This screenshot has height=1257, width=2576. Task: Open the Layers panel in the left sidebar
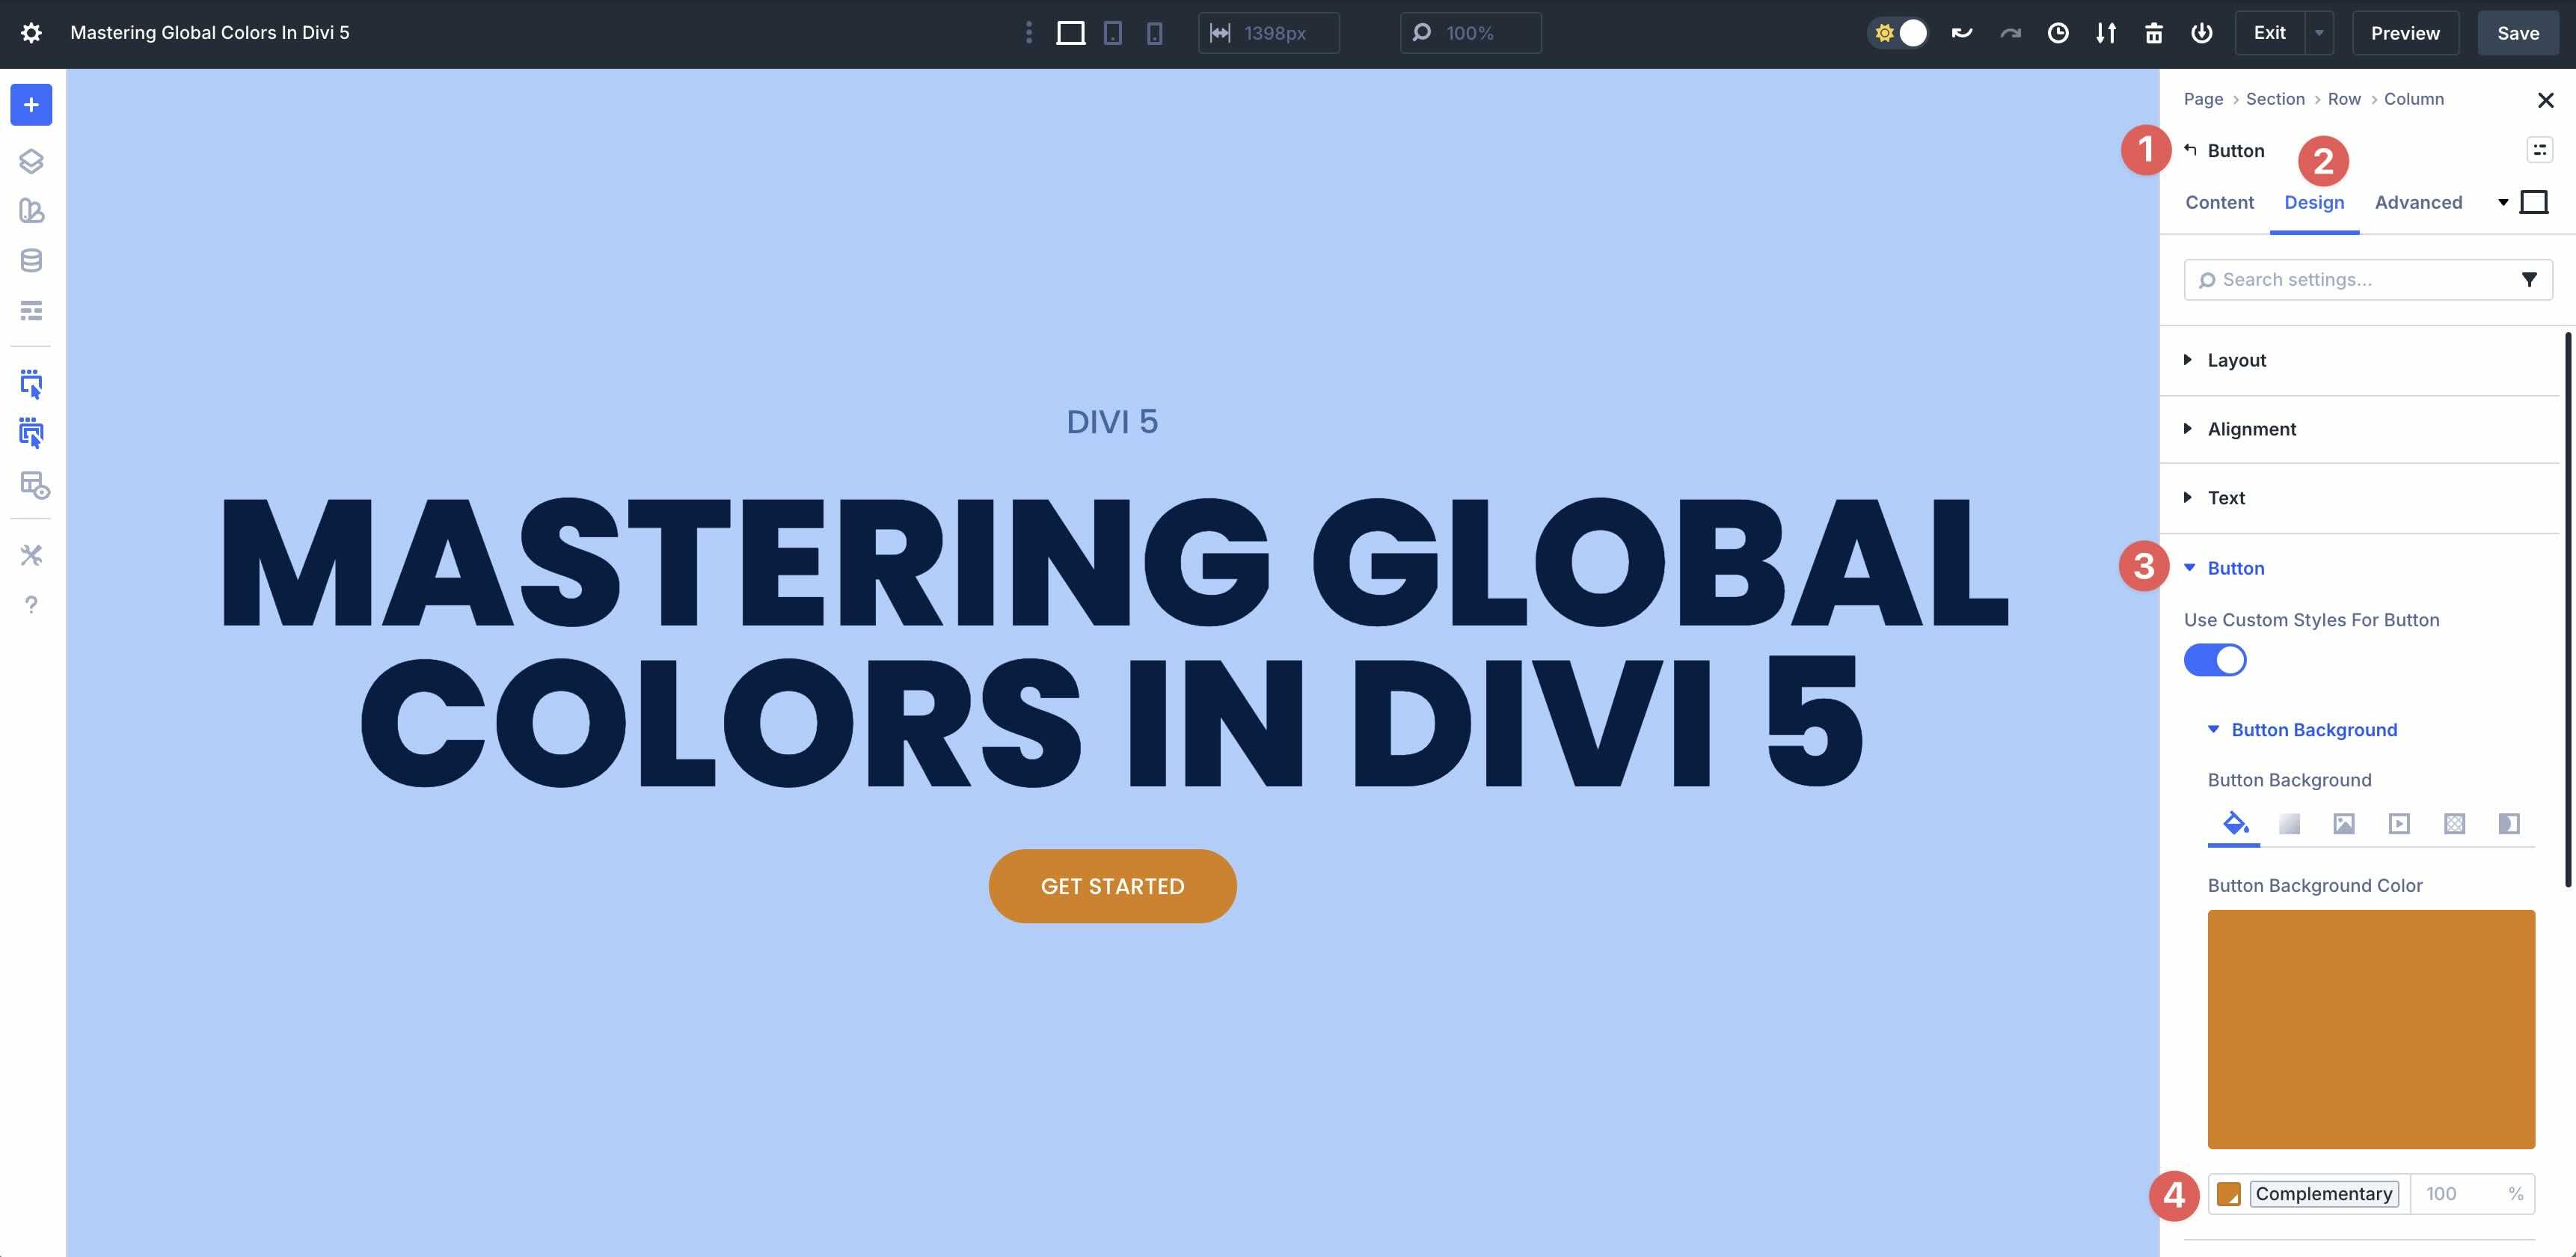31,160
